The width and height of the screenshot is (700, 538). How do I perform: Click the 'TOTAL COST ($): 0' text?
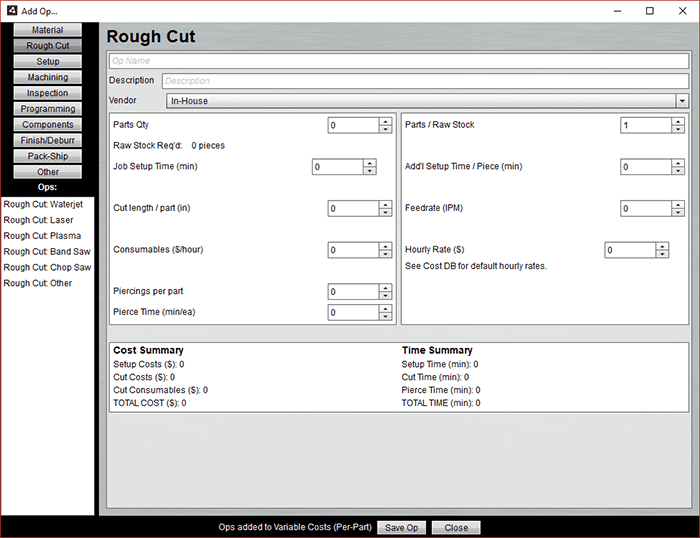(x=150, y=403)
